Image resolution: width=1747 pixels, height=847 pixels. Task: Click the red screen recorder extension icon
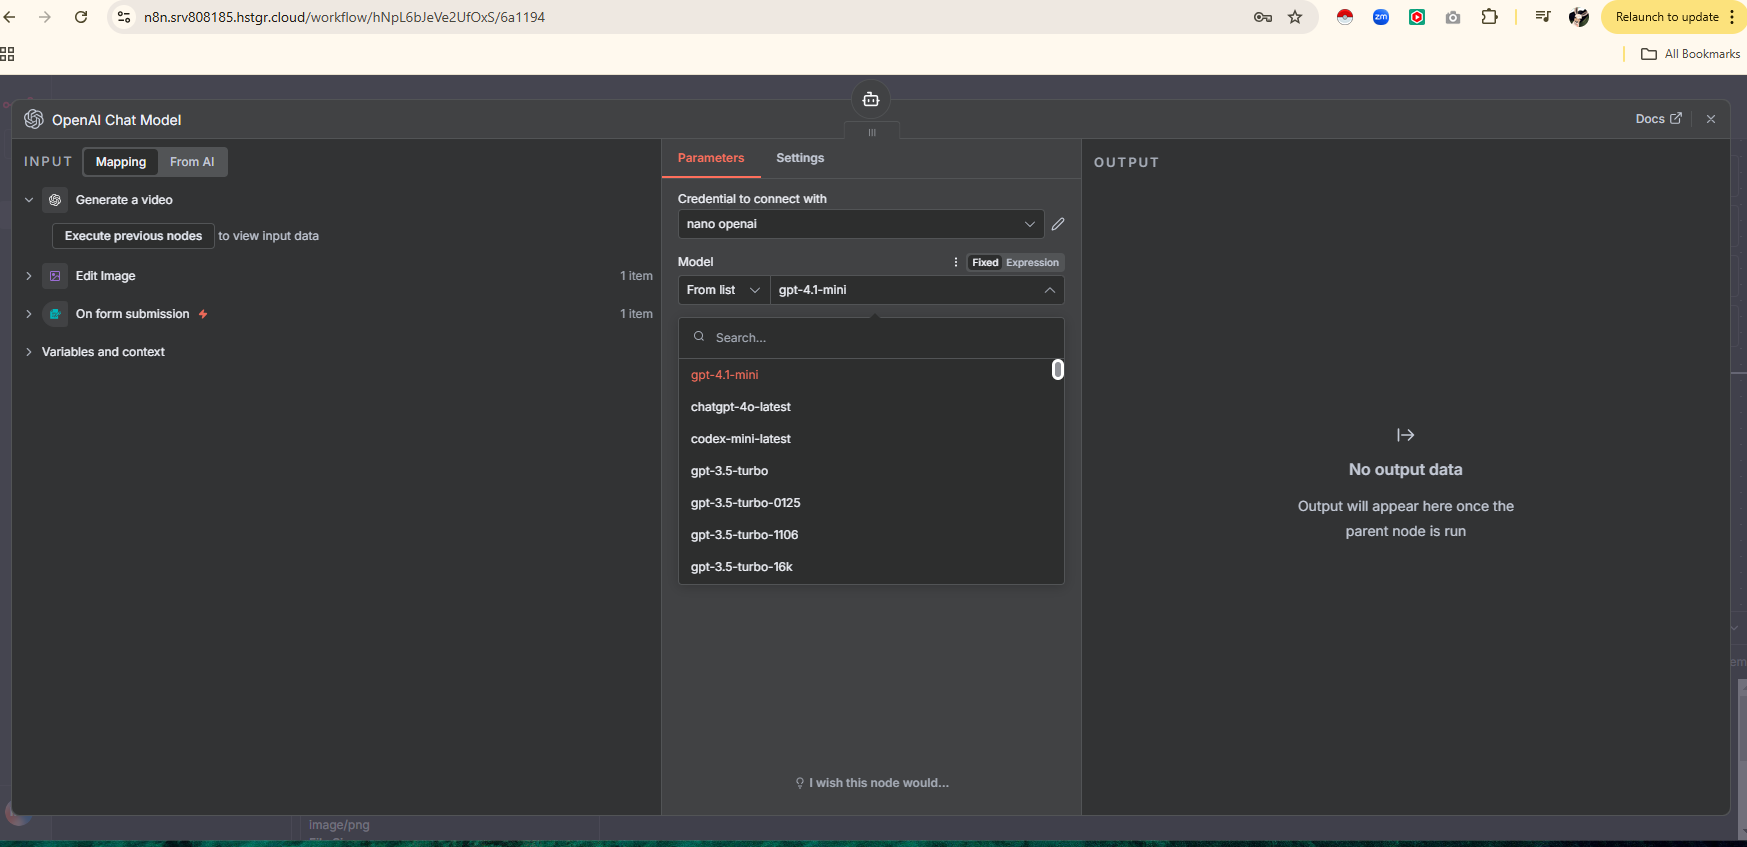tap(1417, 17)
